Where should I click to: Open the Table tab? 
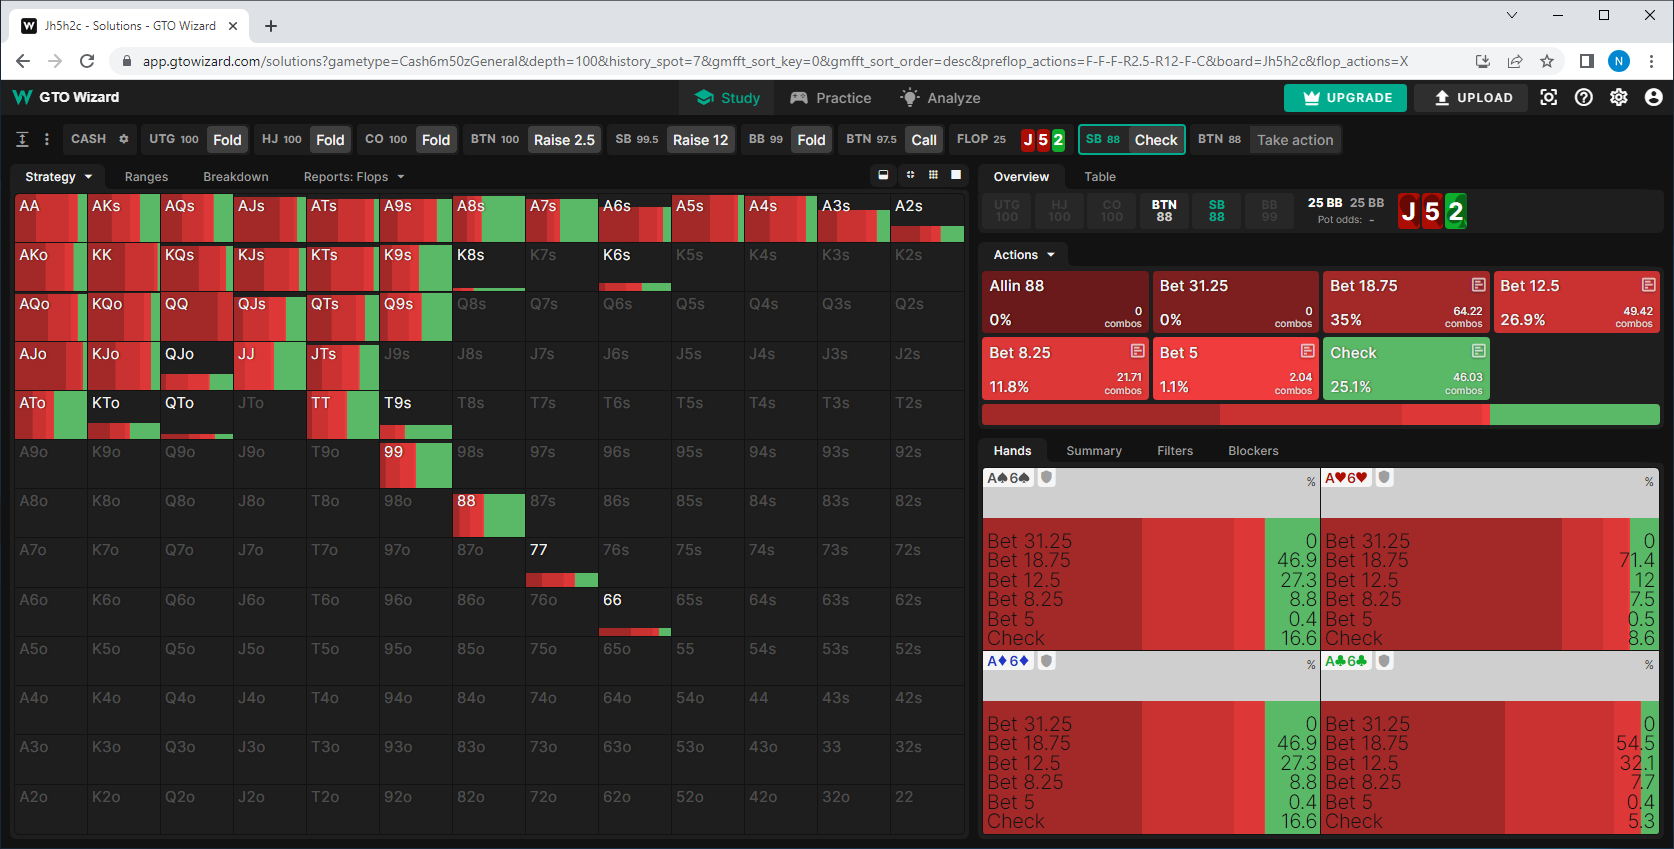pos(1099,177)
